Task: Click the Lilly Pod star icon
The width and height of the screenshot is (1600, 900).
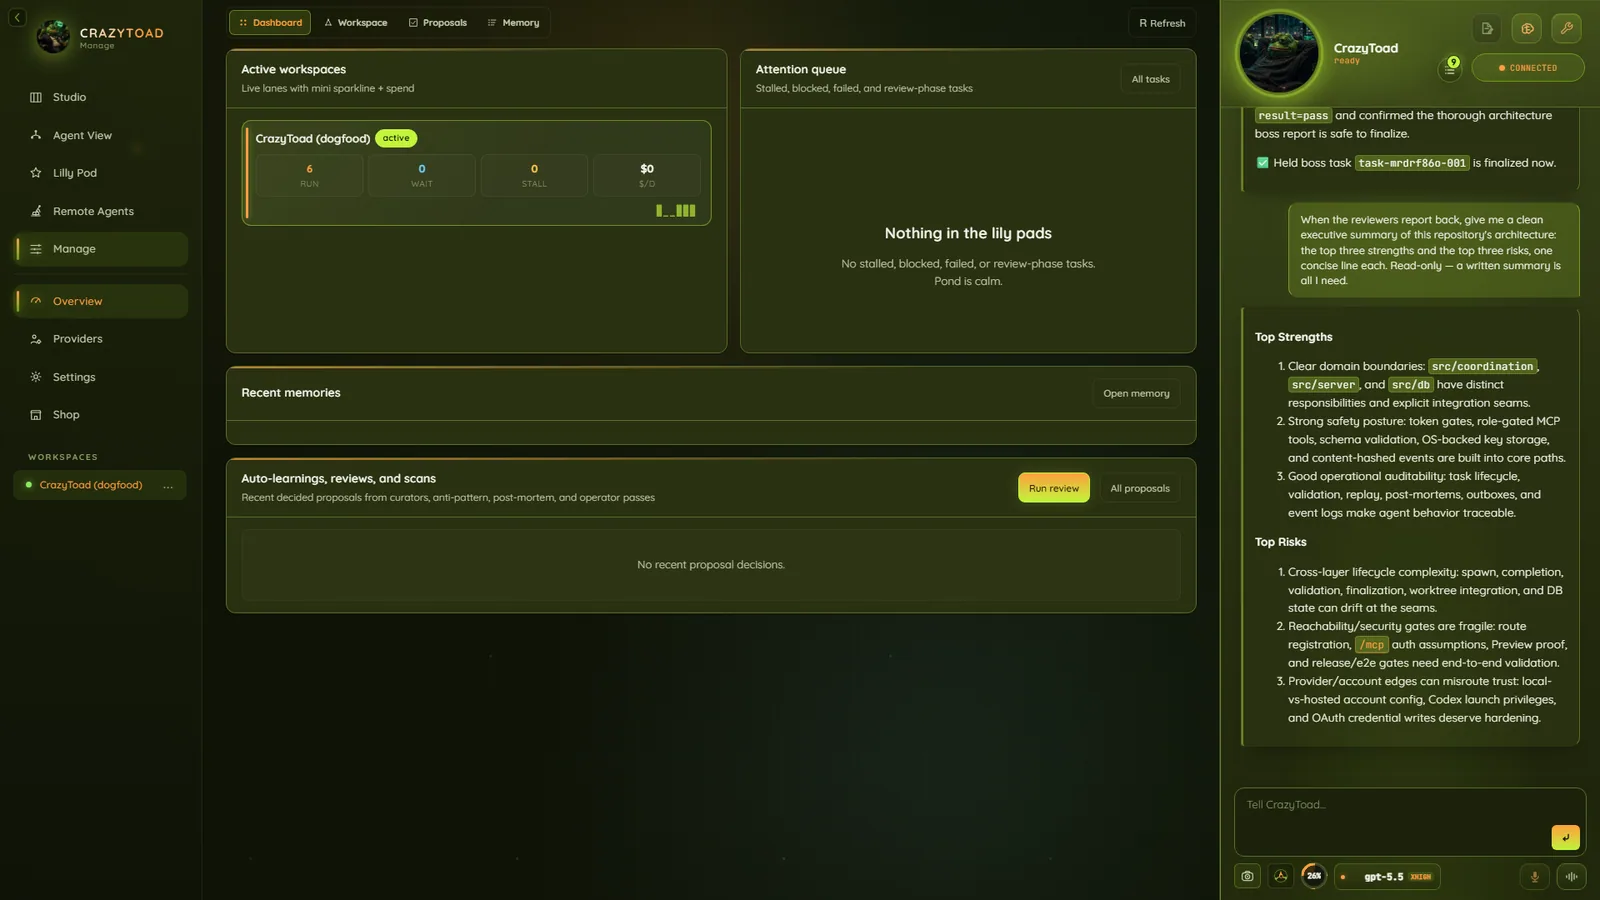Action: click(x=36, y=173)
